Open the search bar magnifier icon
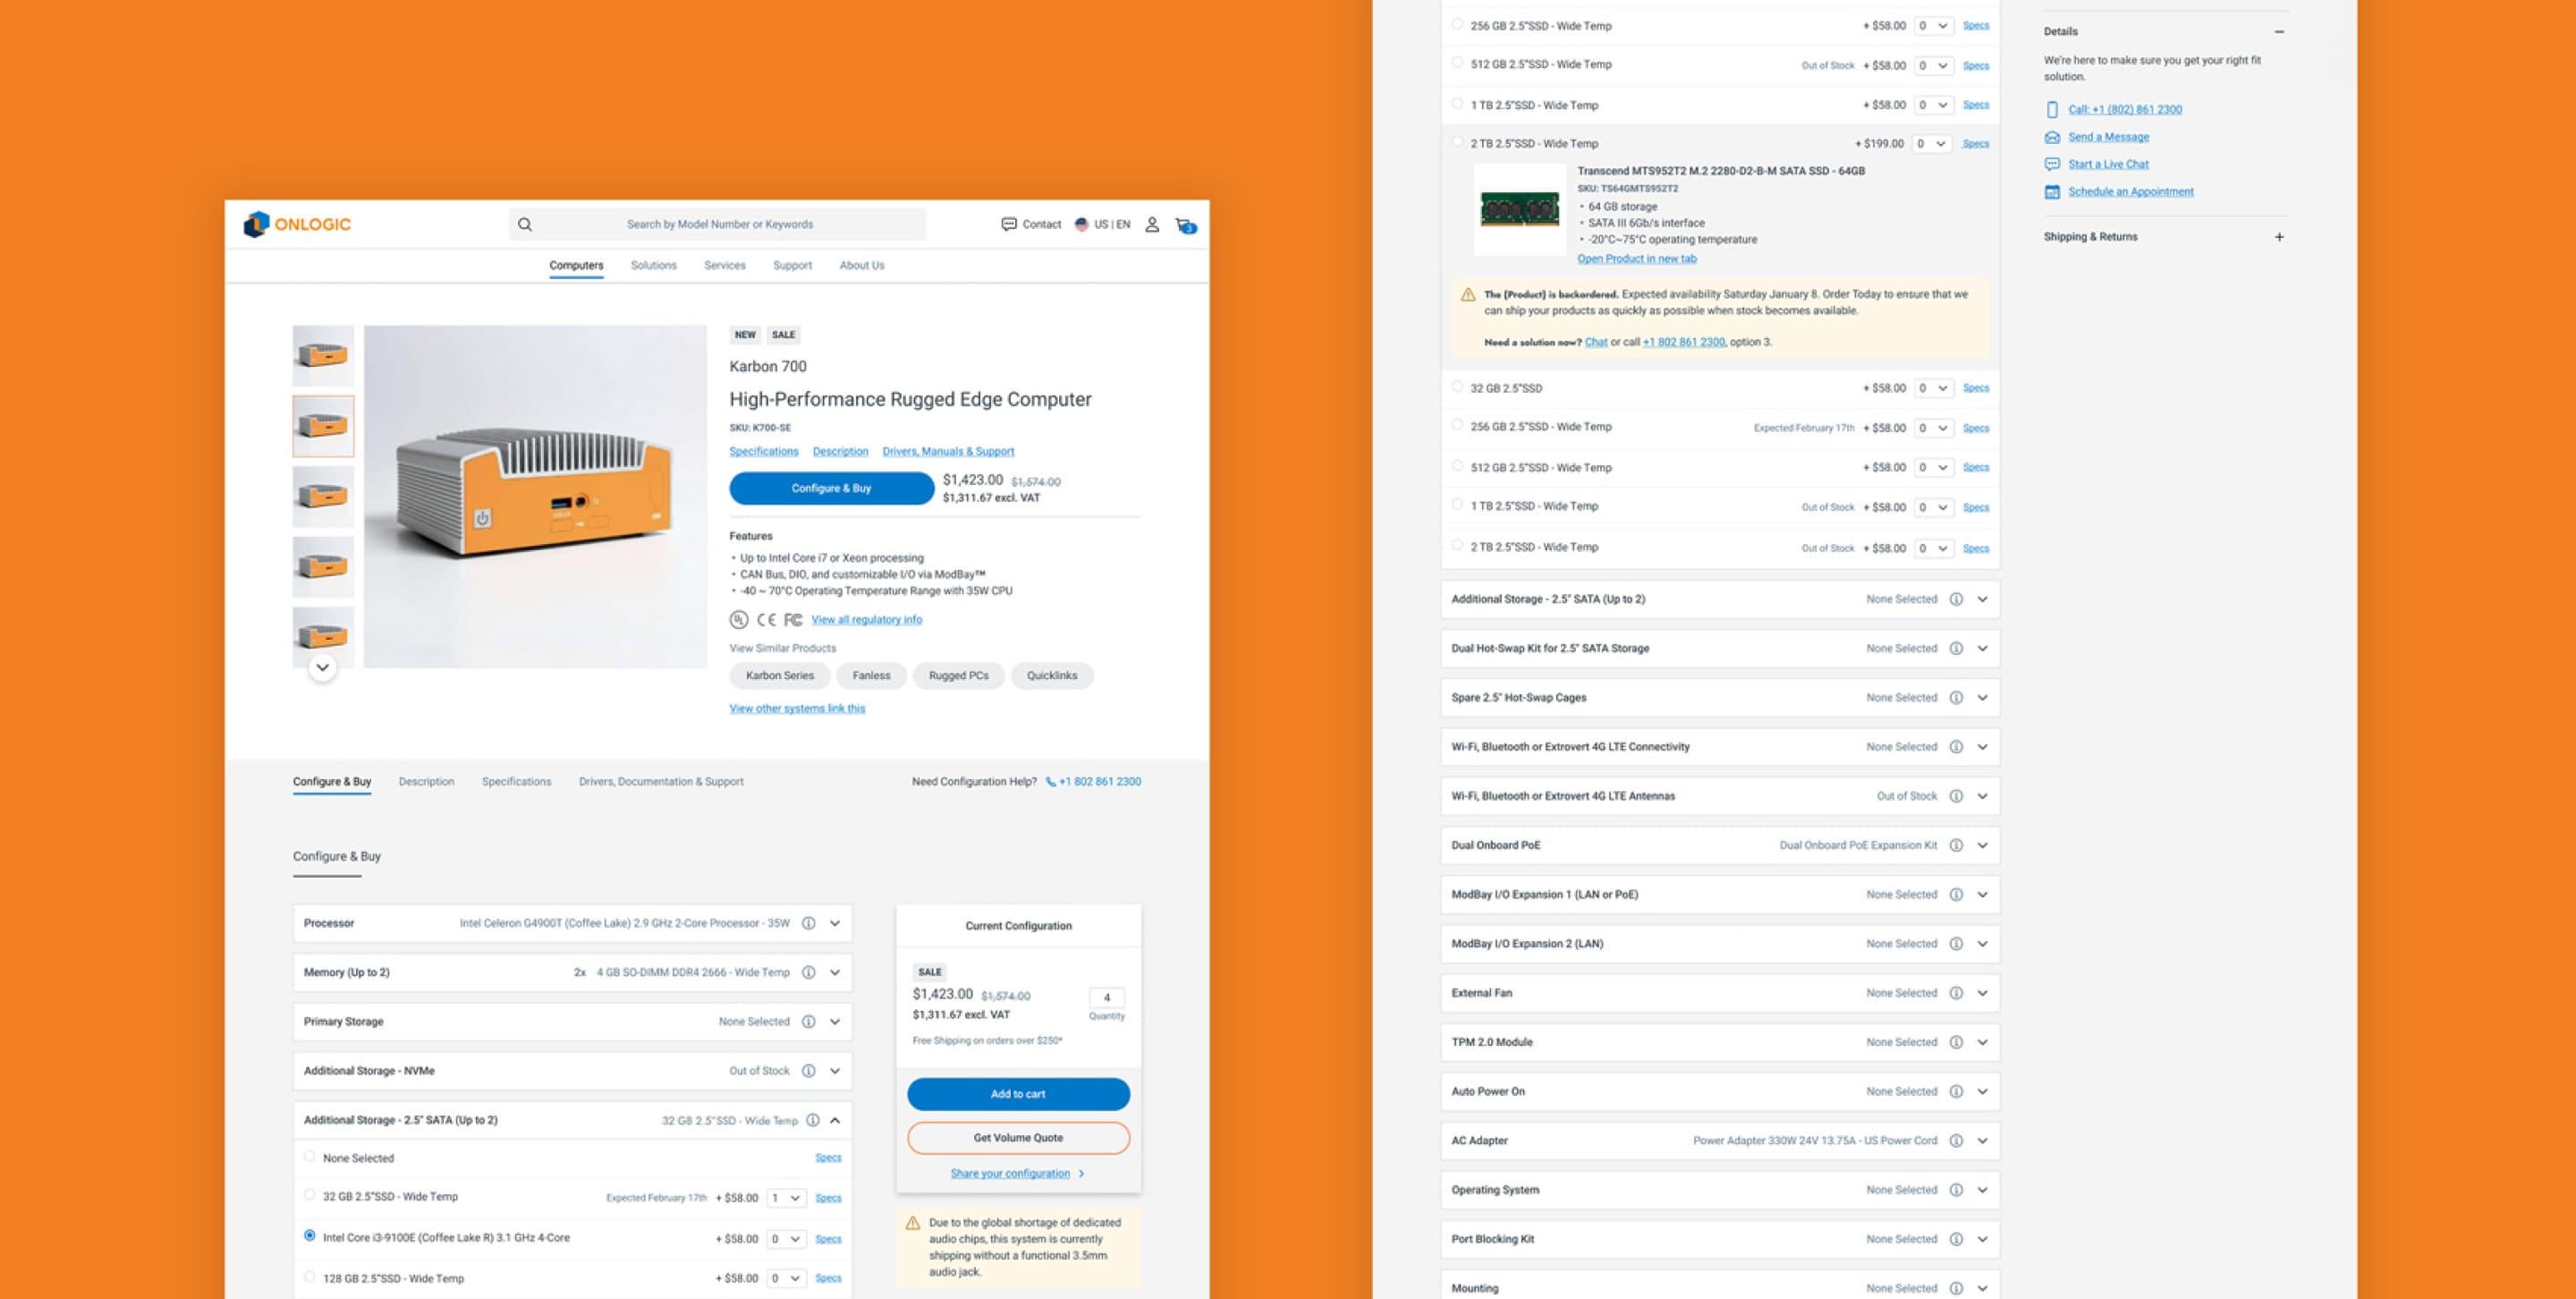The height and width of the screenshot is (1299, 2576). click(524, 224)
